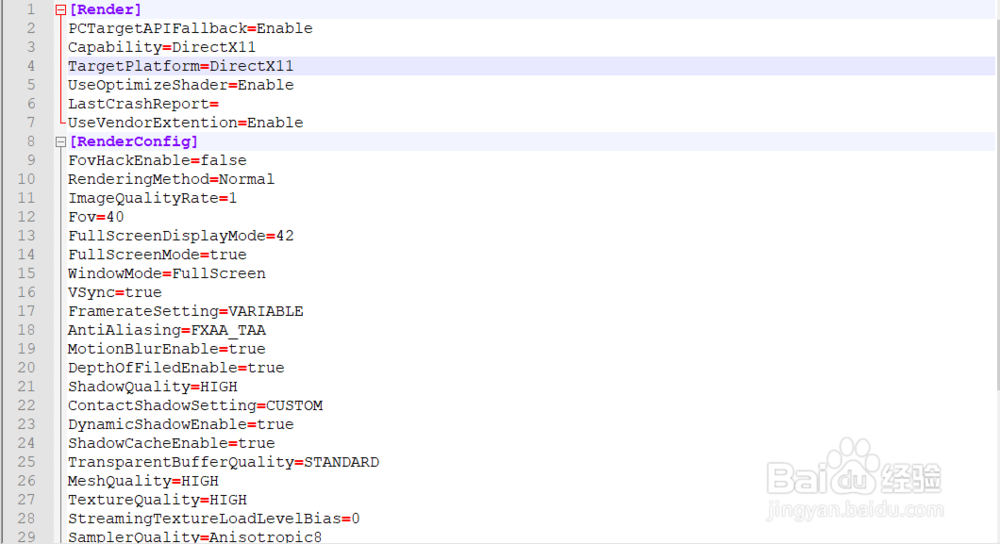Click line number 18 in the margin
The image size is (1000, 544).
pyautogui.click(x=26, y=330)
